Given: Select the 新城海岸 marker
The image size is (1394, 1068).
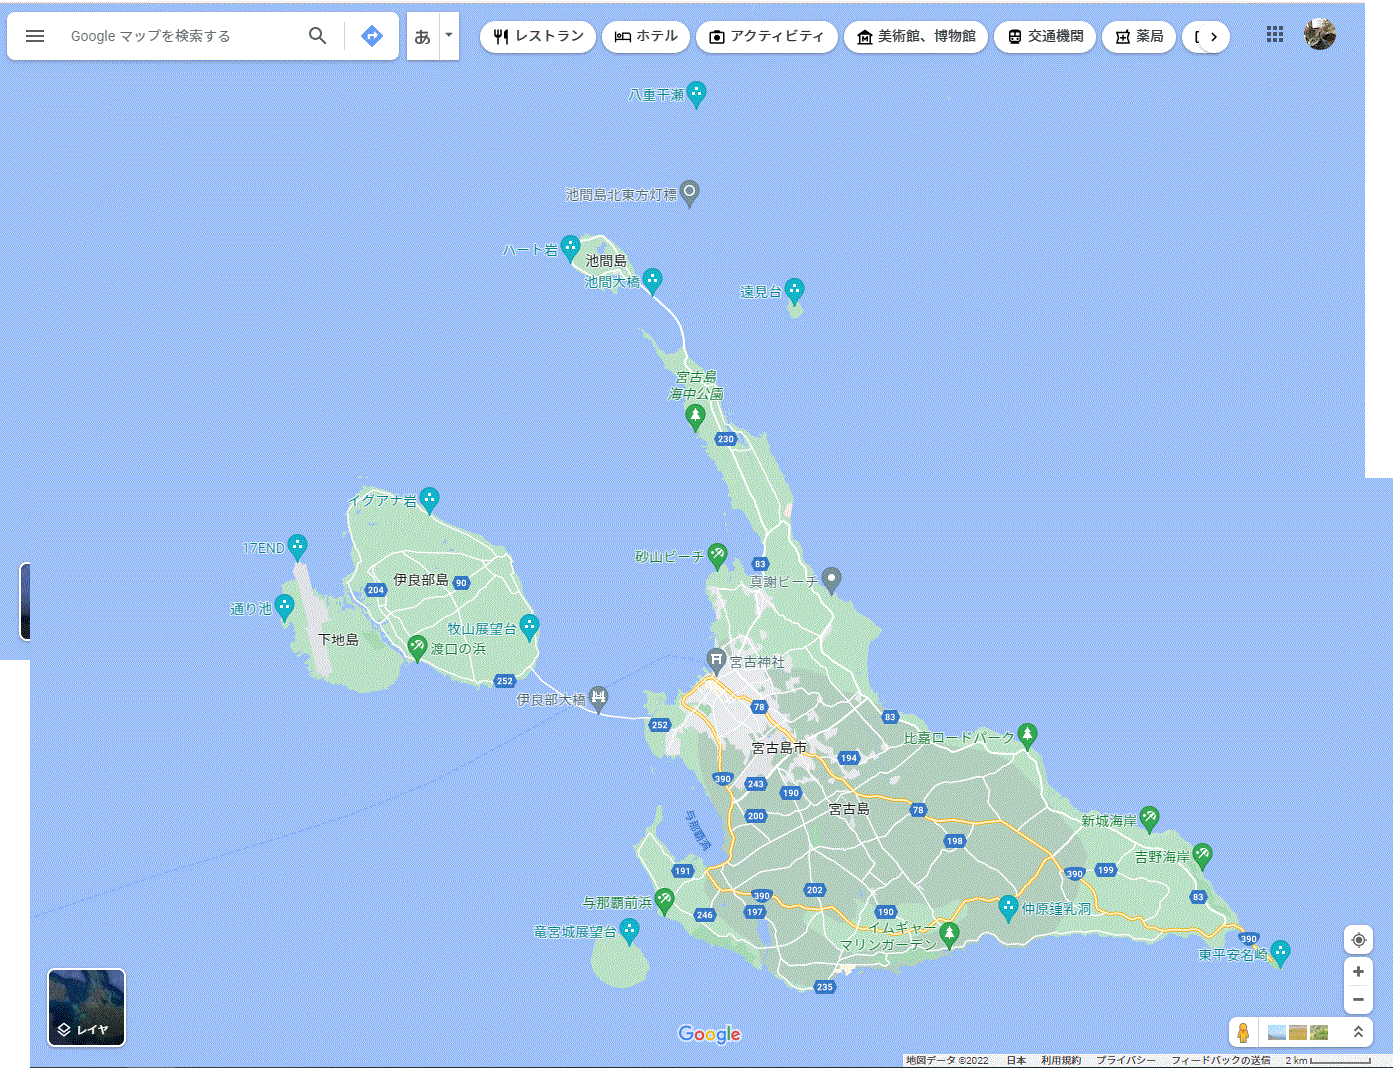Looking at the screenshot, I should click(1149, 819).
